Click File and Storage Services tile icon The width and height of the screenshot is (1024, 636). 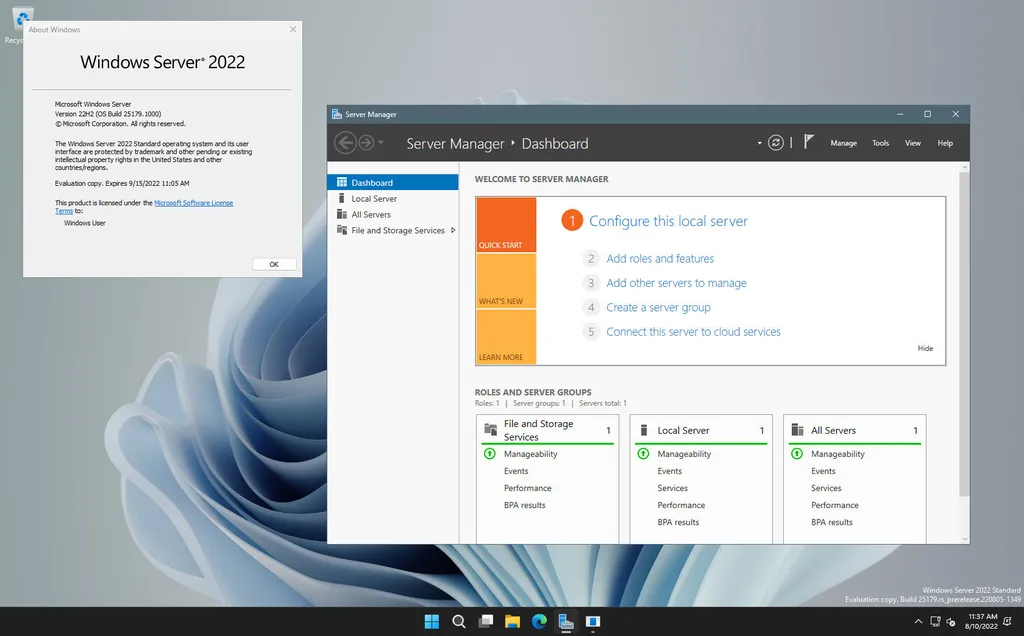coord(490,430)
